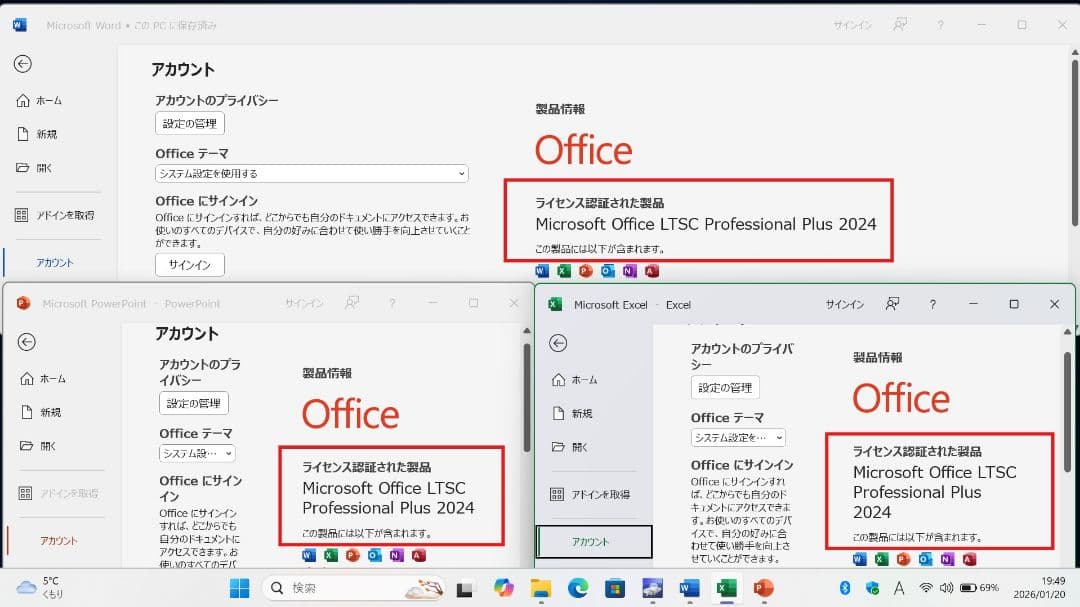Click the 設定の管理 button in Word

[x=189, y=123]
